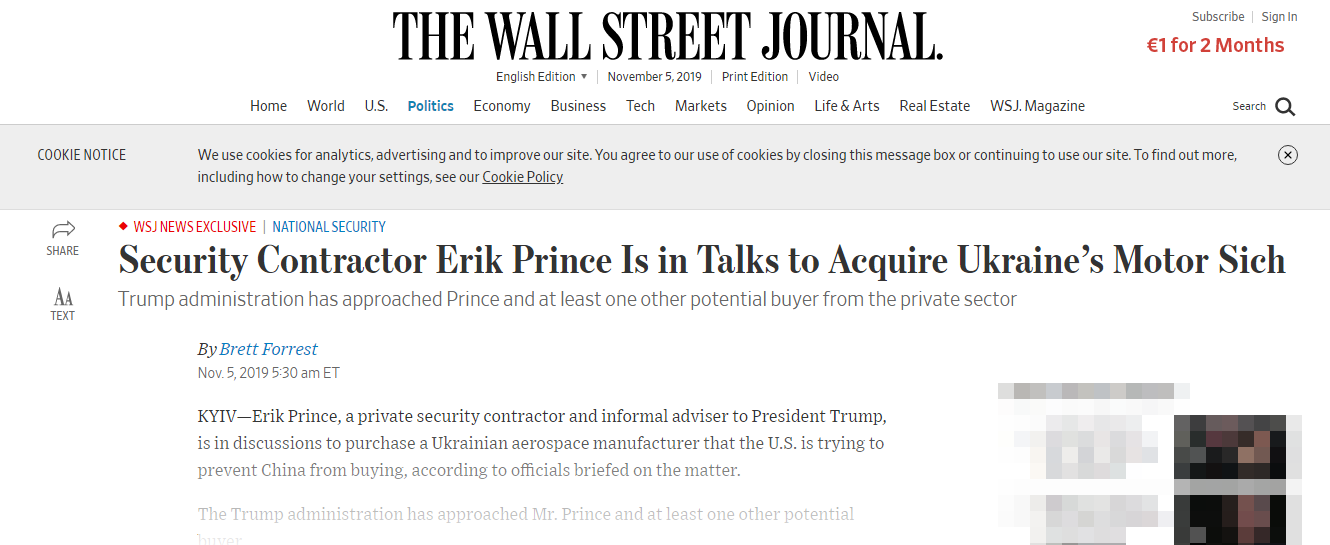The width and height of the screenshot is (1330, 545).
Task: Click The Wall Street Journal logo
Action: click(x=667, y=36)
